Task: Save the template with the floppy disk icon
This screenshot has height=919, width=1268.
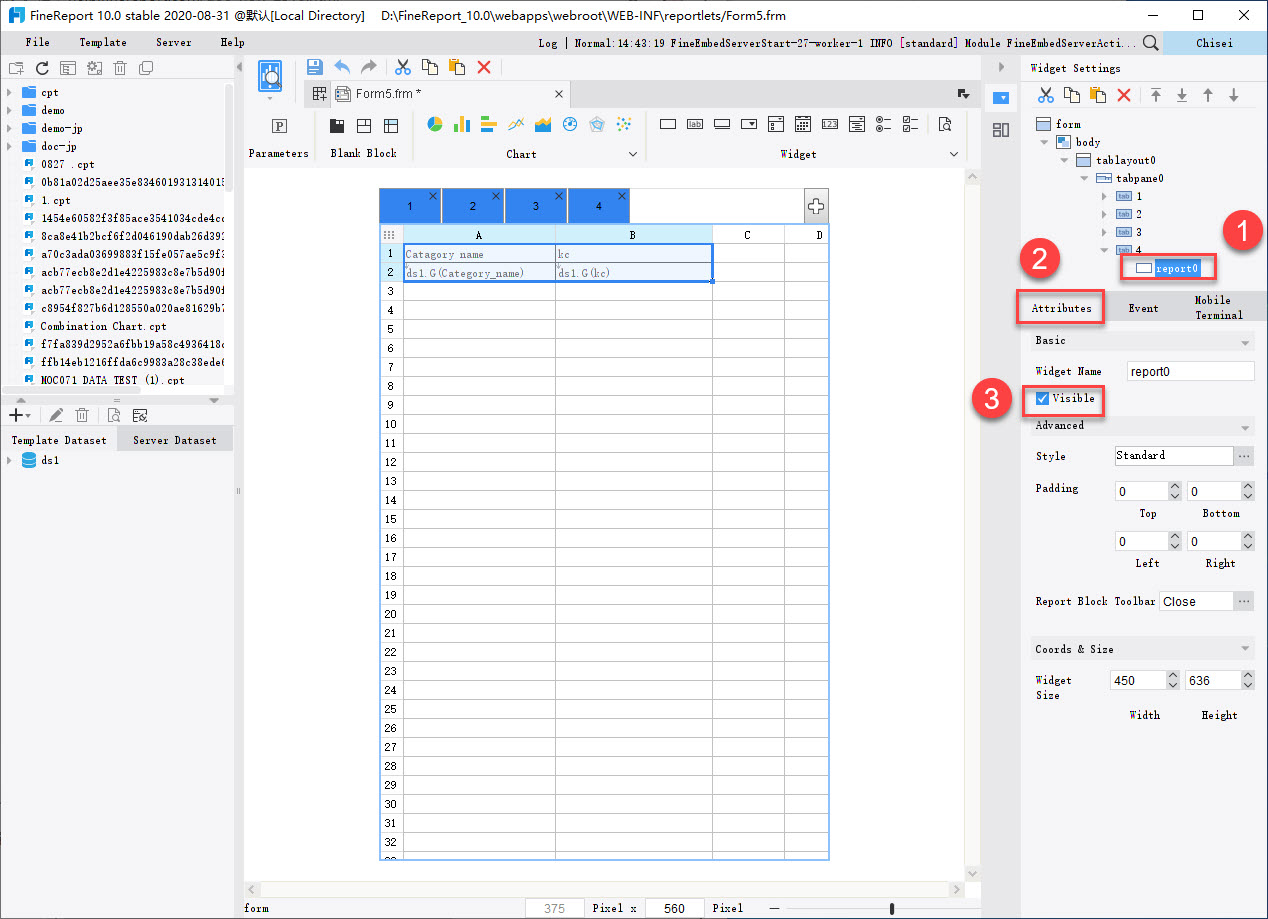Action: (314, 67)
